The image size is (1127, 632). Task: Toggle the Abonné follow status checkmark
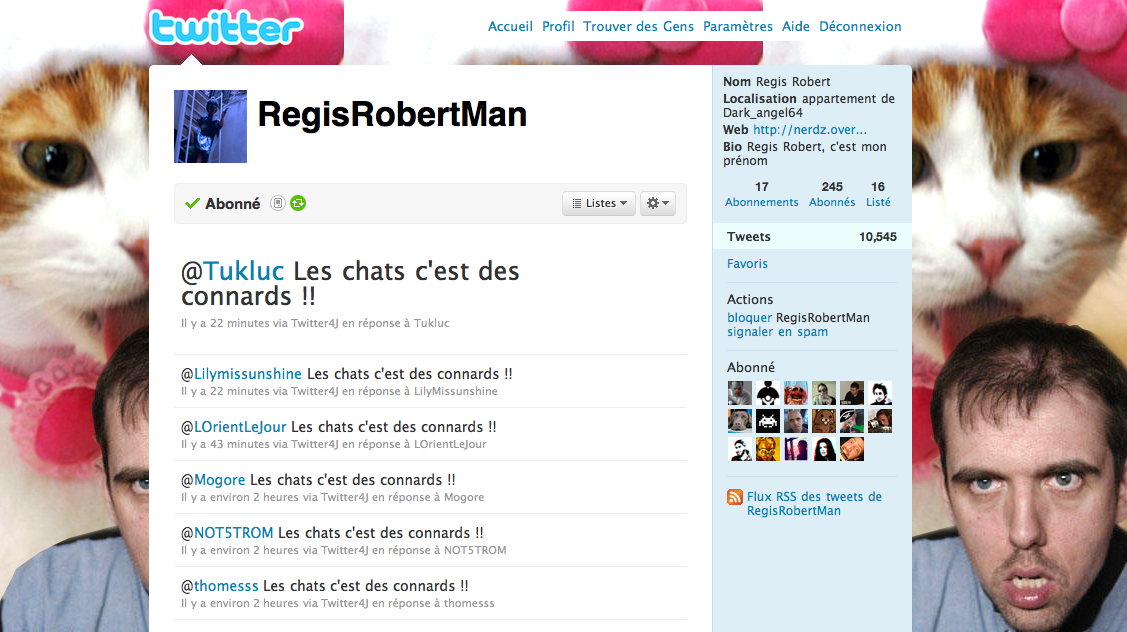click(x=192, y=203)
